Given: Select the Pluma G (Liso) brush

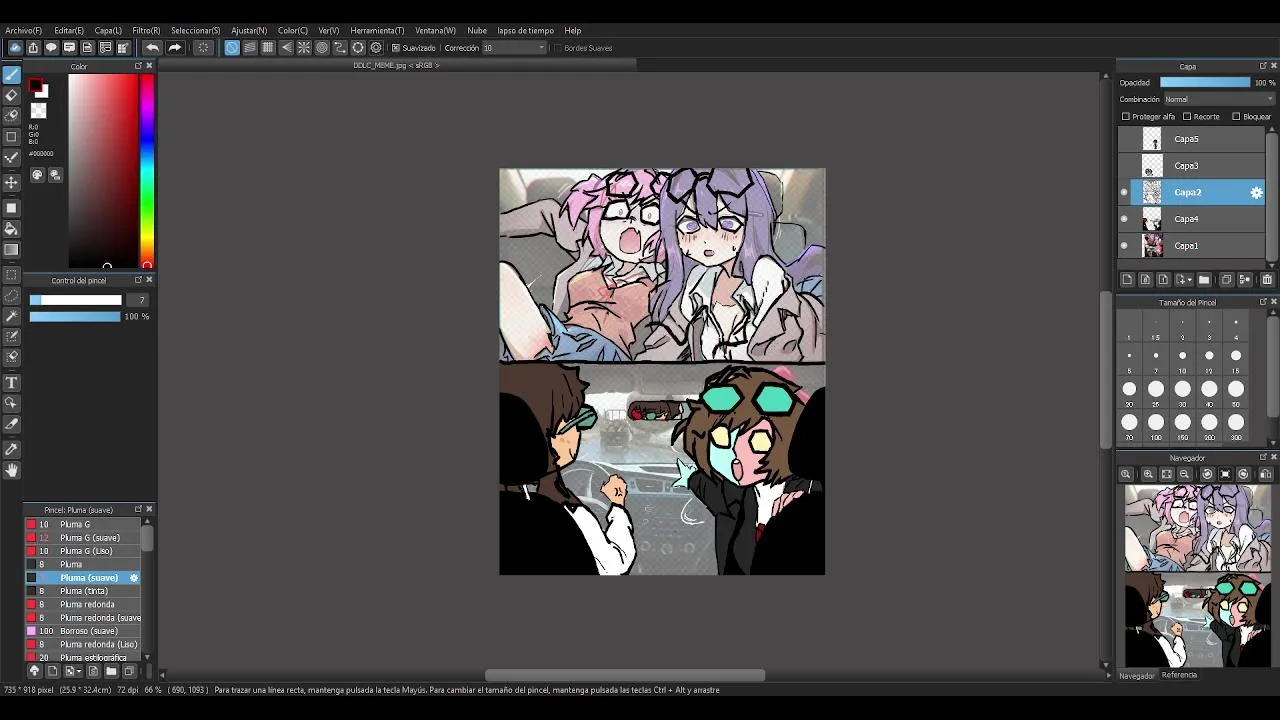Looking at the screenshot, I should pyautogui.click(x=84, y=551).
